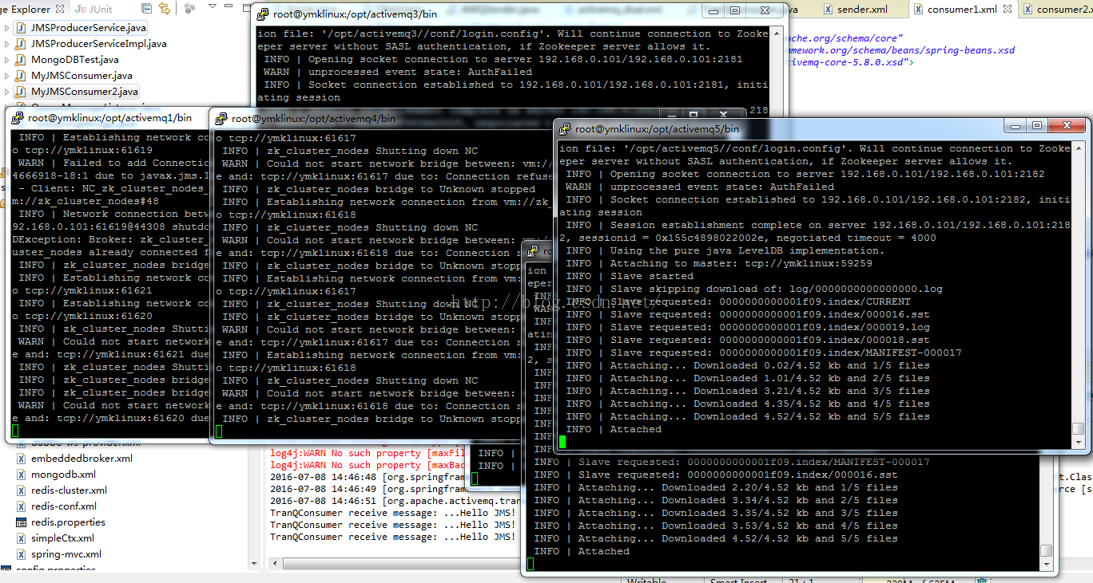Select spring-mvc.xml in the tree
Viewport: 1093px width, 583px height.
pyautogui.click(x=66, y=555)
